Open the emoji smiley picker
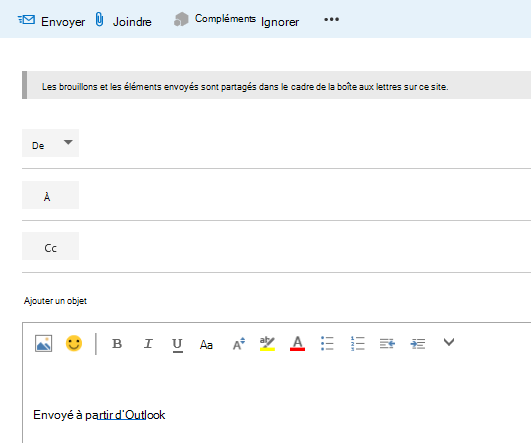Viewport: 531px width, 443px height. coord(74,343)
